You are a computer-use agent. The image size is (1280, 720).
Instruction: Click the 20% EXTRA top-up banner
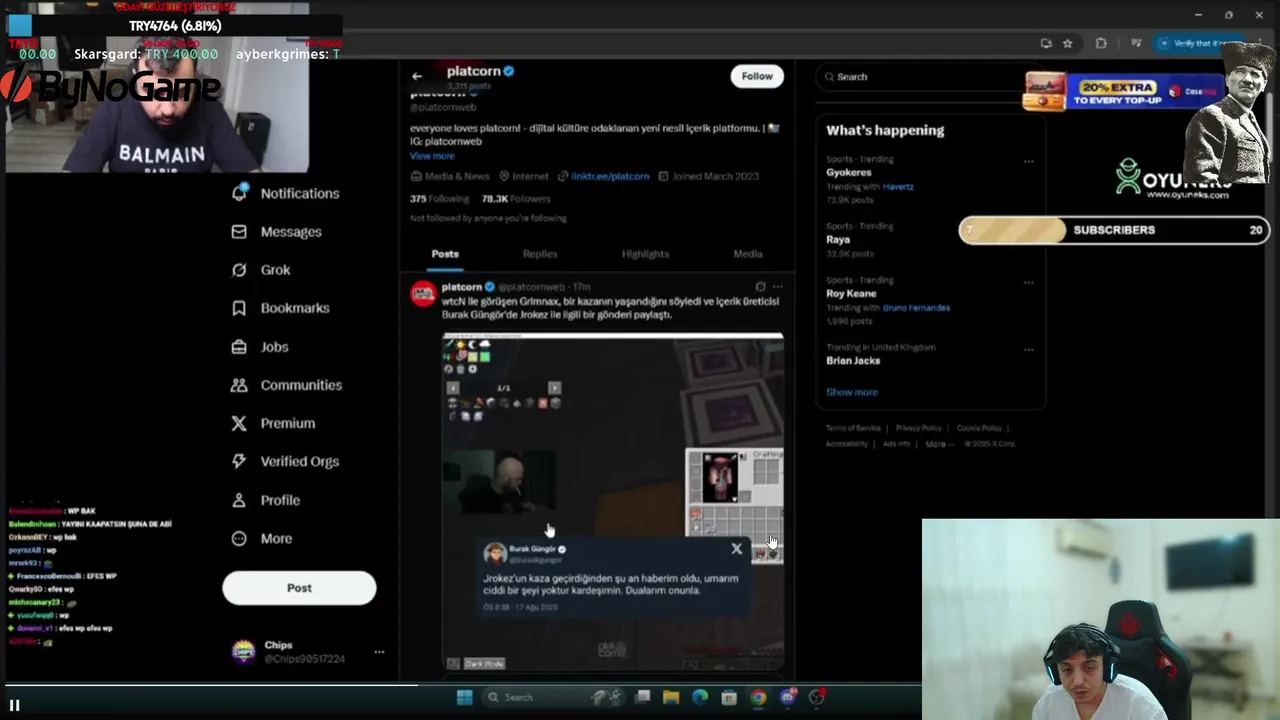point(1125,91)
